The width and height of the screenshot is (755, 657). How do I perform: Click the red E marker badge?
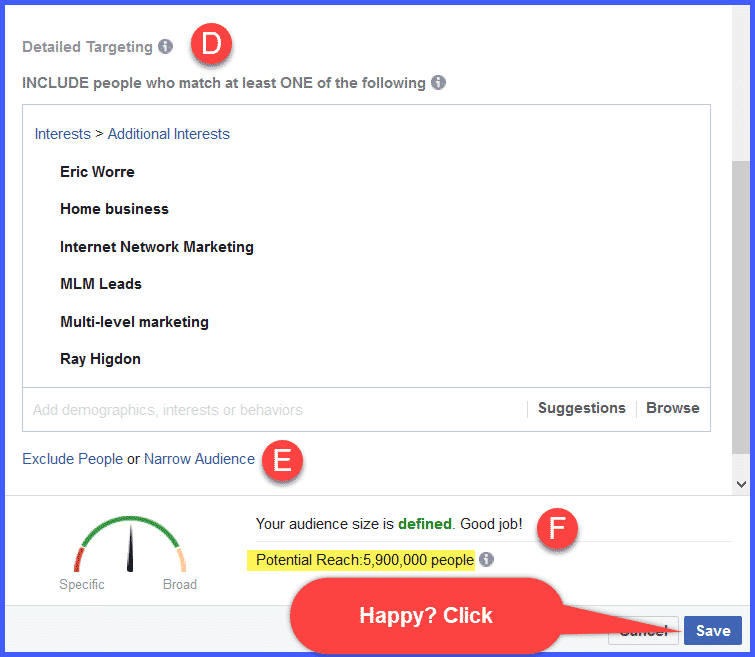[283, 460]
